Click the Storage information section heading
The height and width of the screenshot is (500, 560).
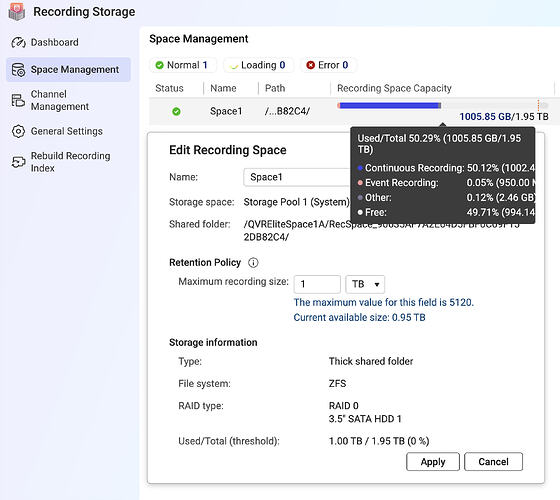(213, 342)
